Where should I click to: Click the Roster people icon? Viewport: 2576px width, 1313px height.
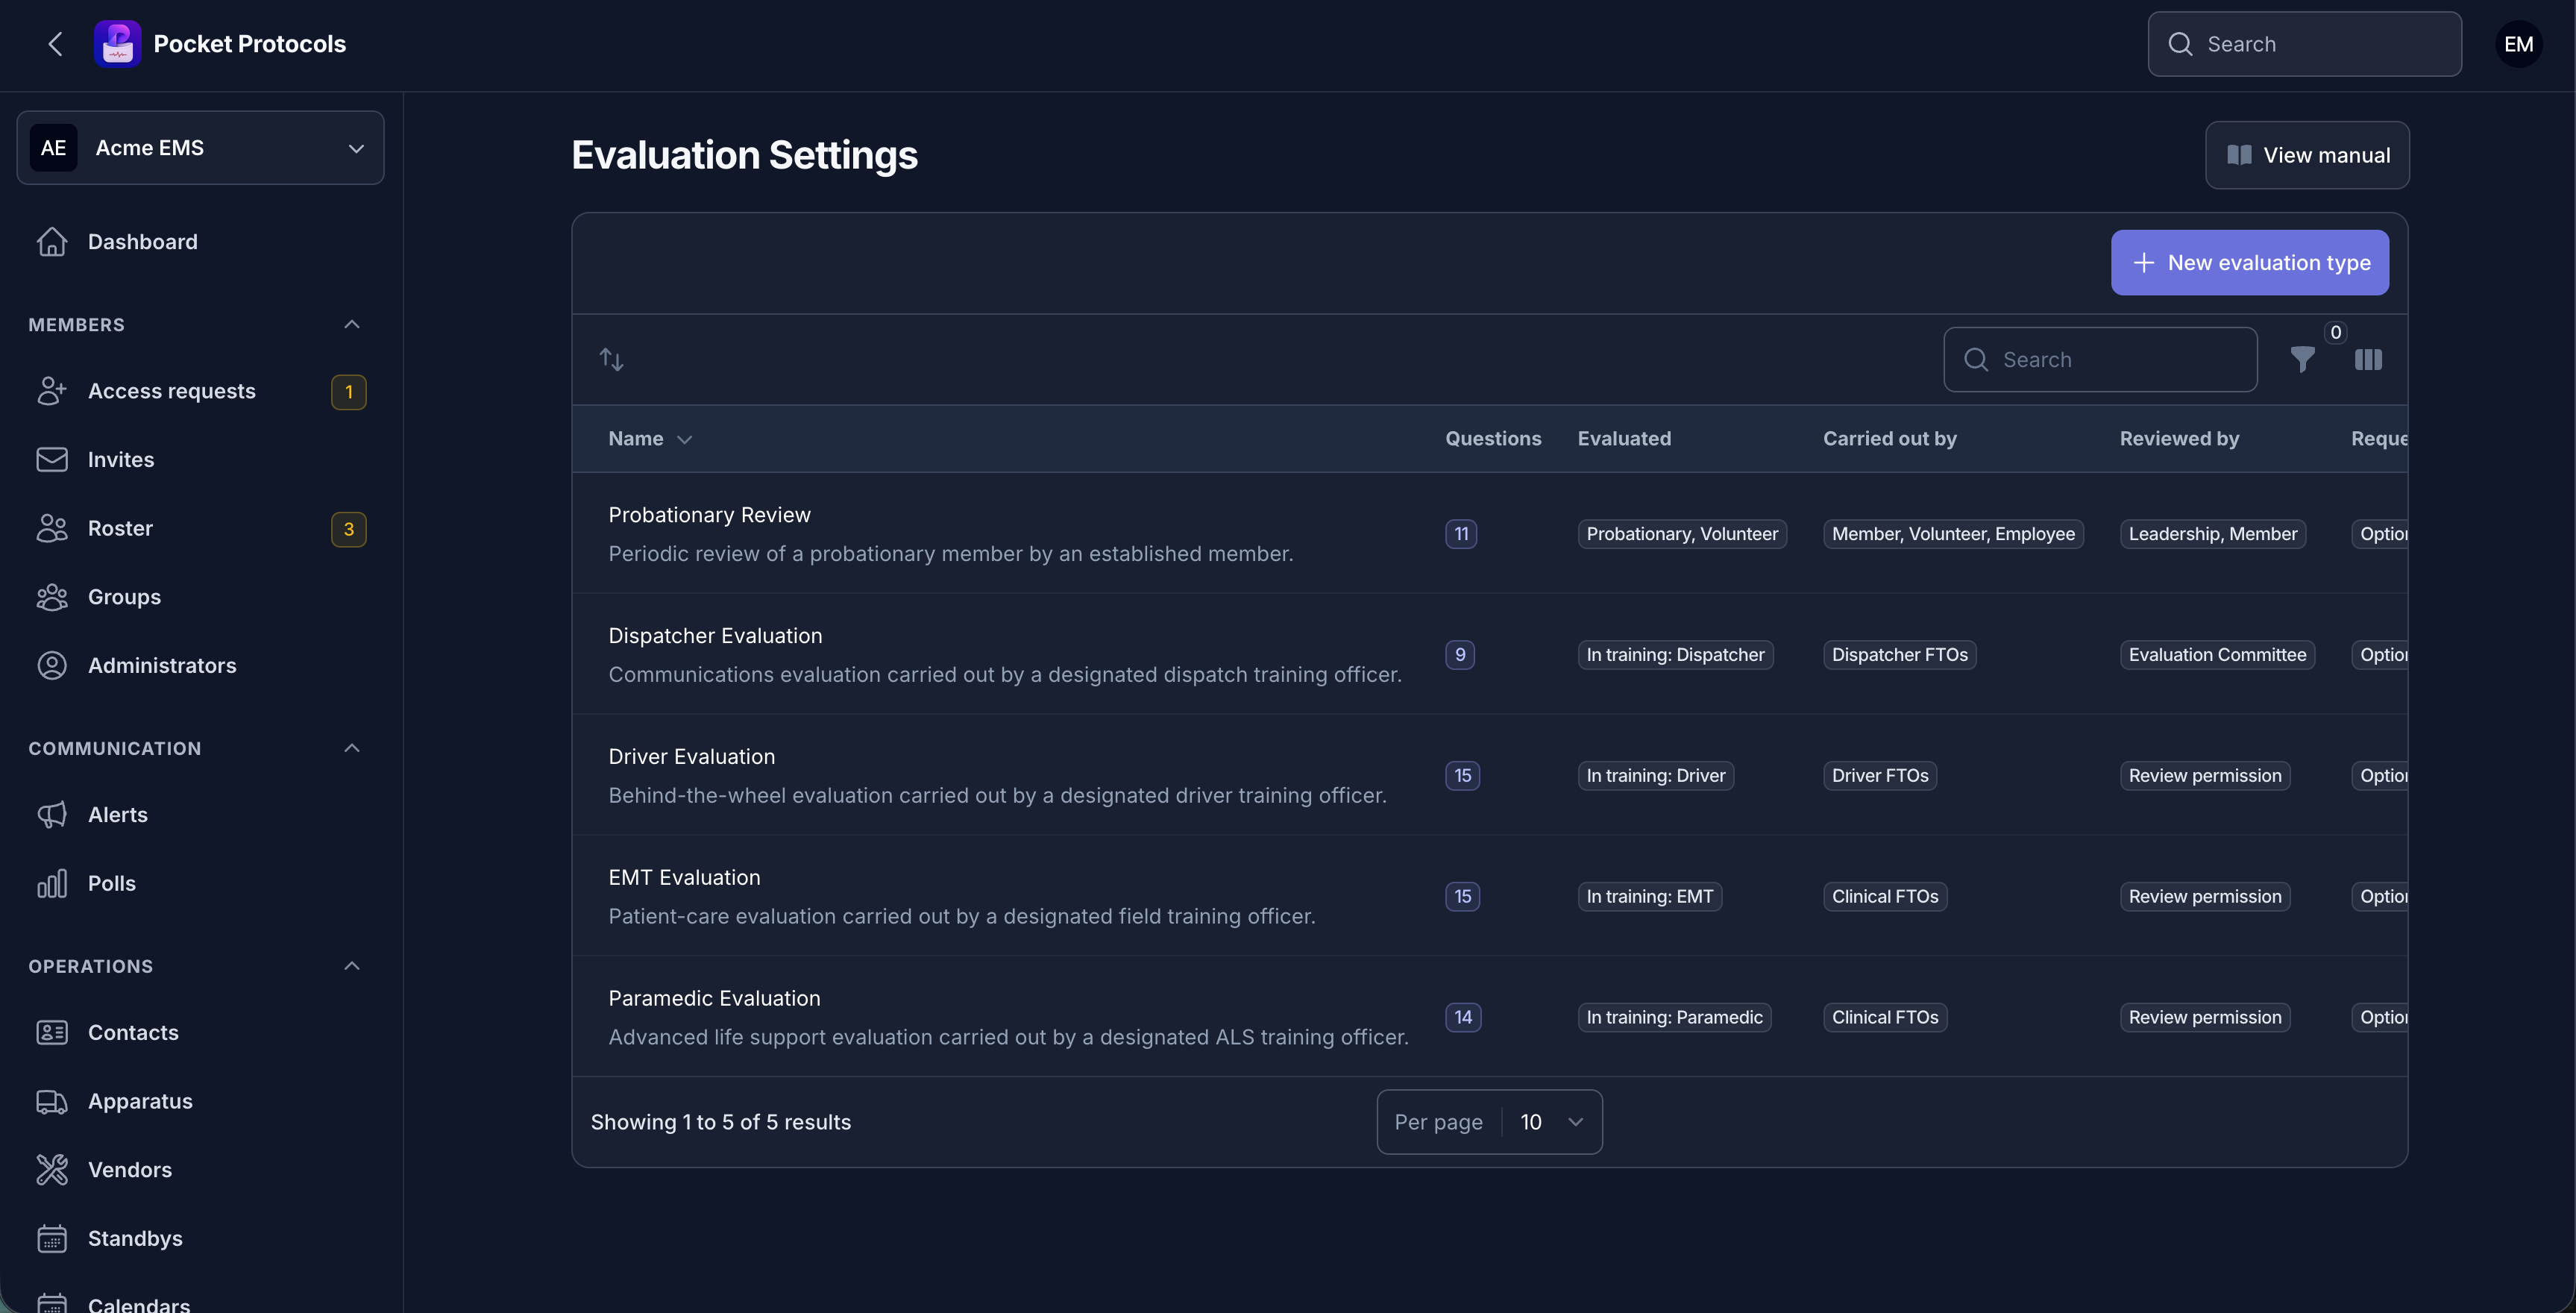coord(52,528)
